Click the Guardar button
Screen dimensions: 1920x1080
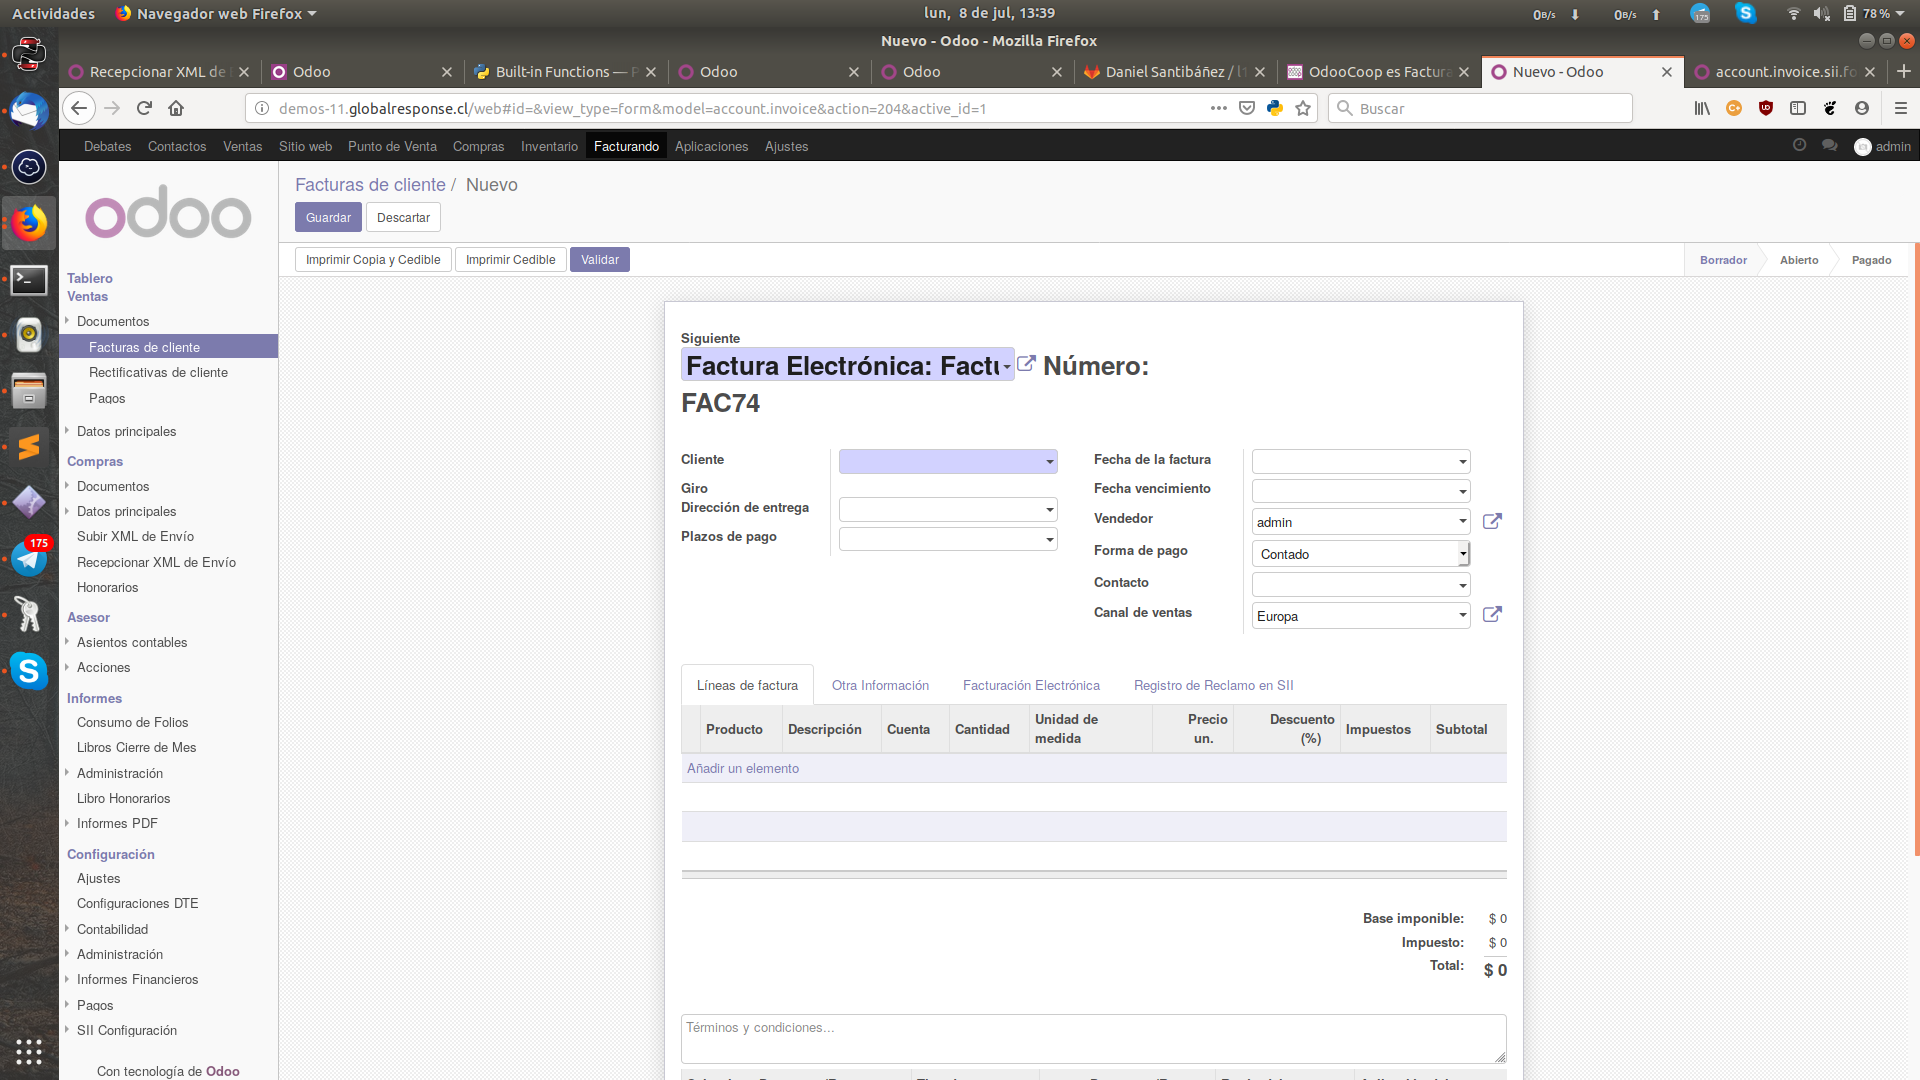pyautogui.click(x=327, y=217)
